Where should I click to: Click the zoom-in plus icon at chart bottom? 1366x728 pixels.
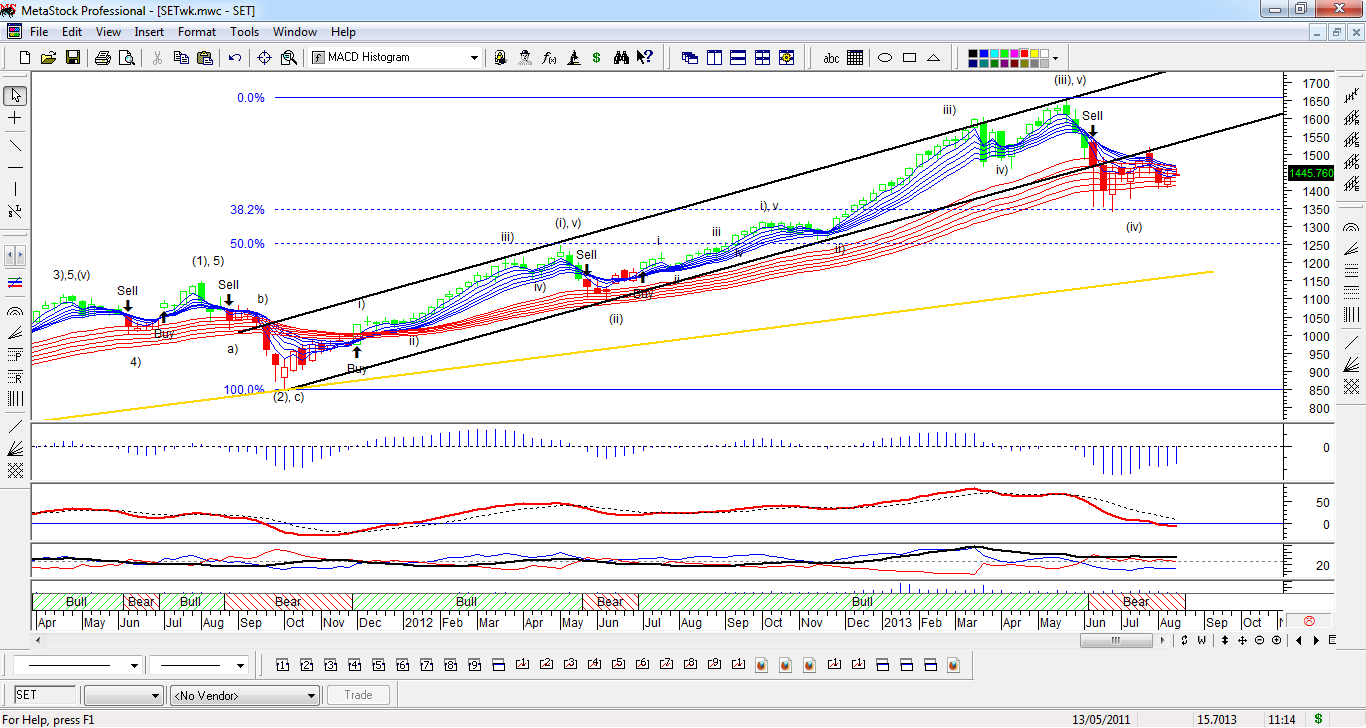[1276, 640]
